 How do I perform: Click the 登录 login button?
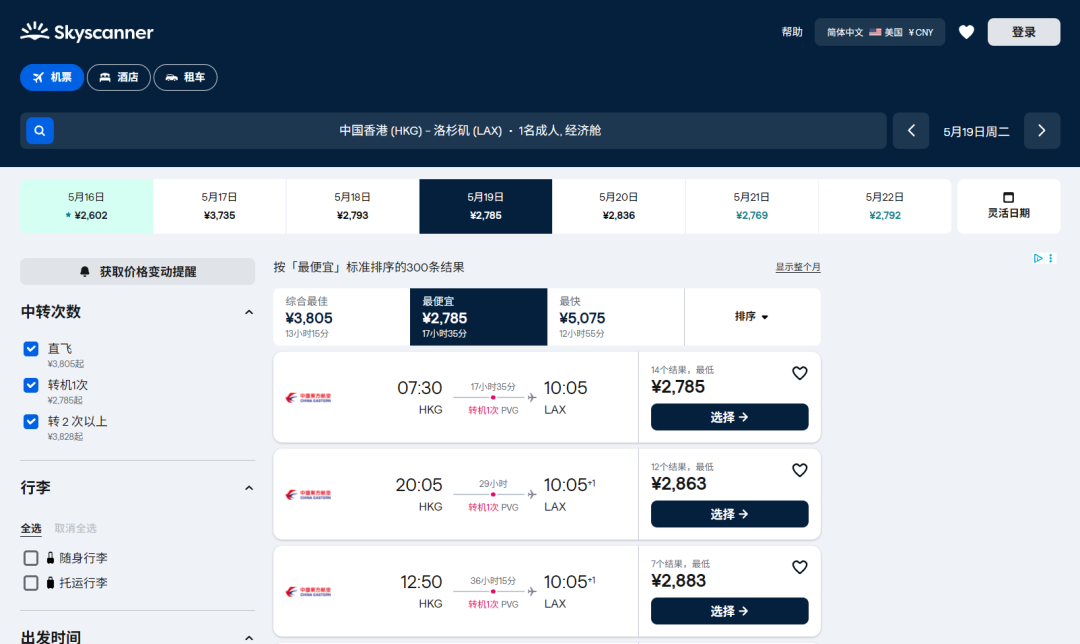[x=1023, y=32]
